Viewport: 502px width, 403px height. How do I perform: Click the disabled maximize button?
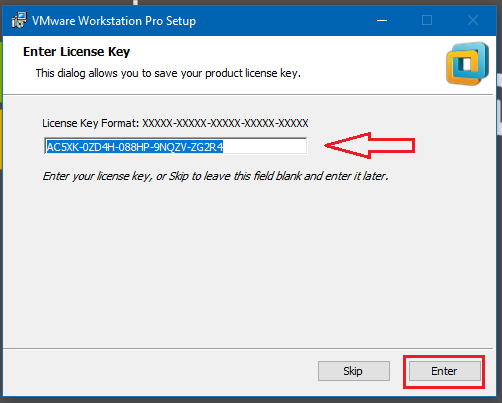click(x=427, y=21)
